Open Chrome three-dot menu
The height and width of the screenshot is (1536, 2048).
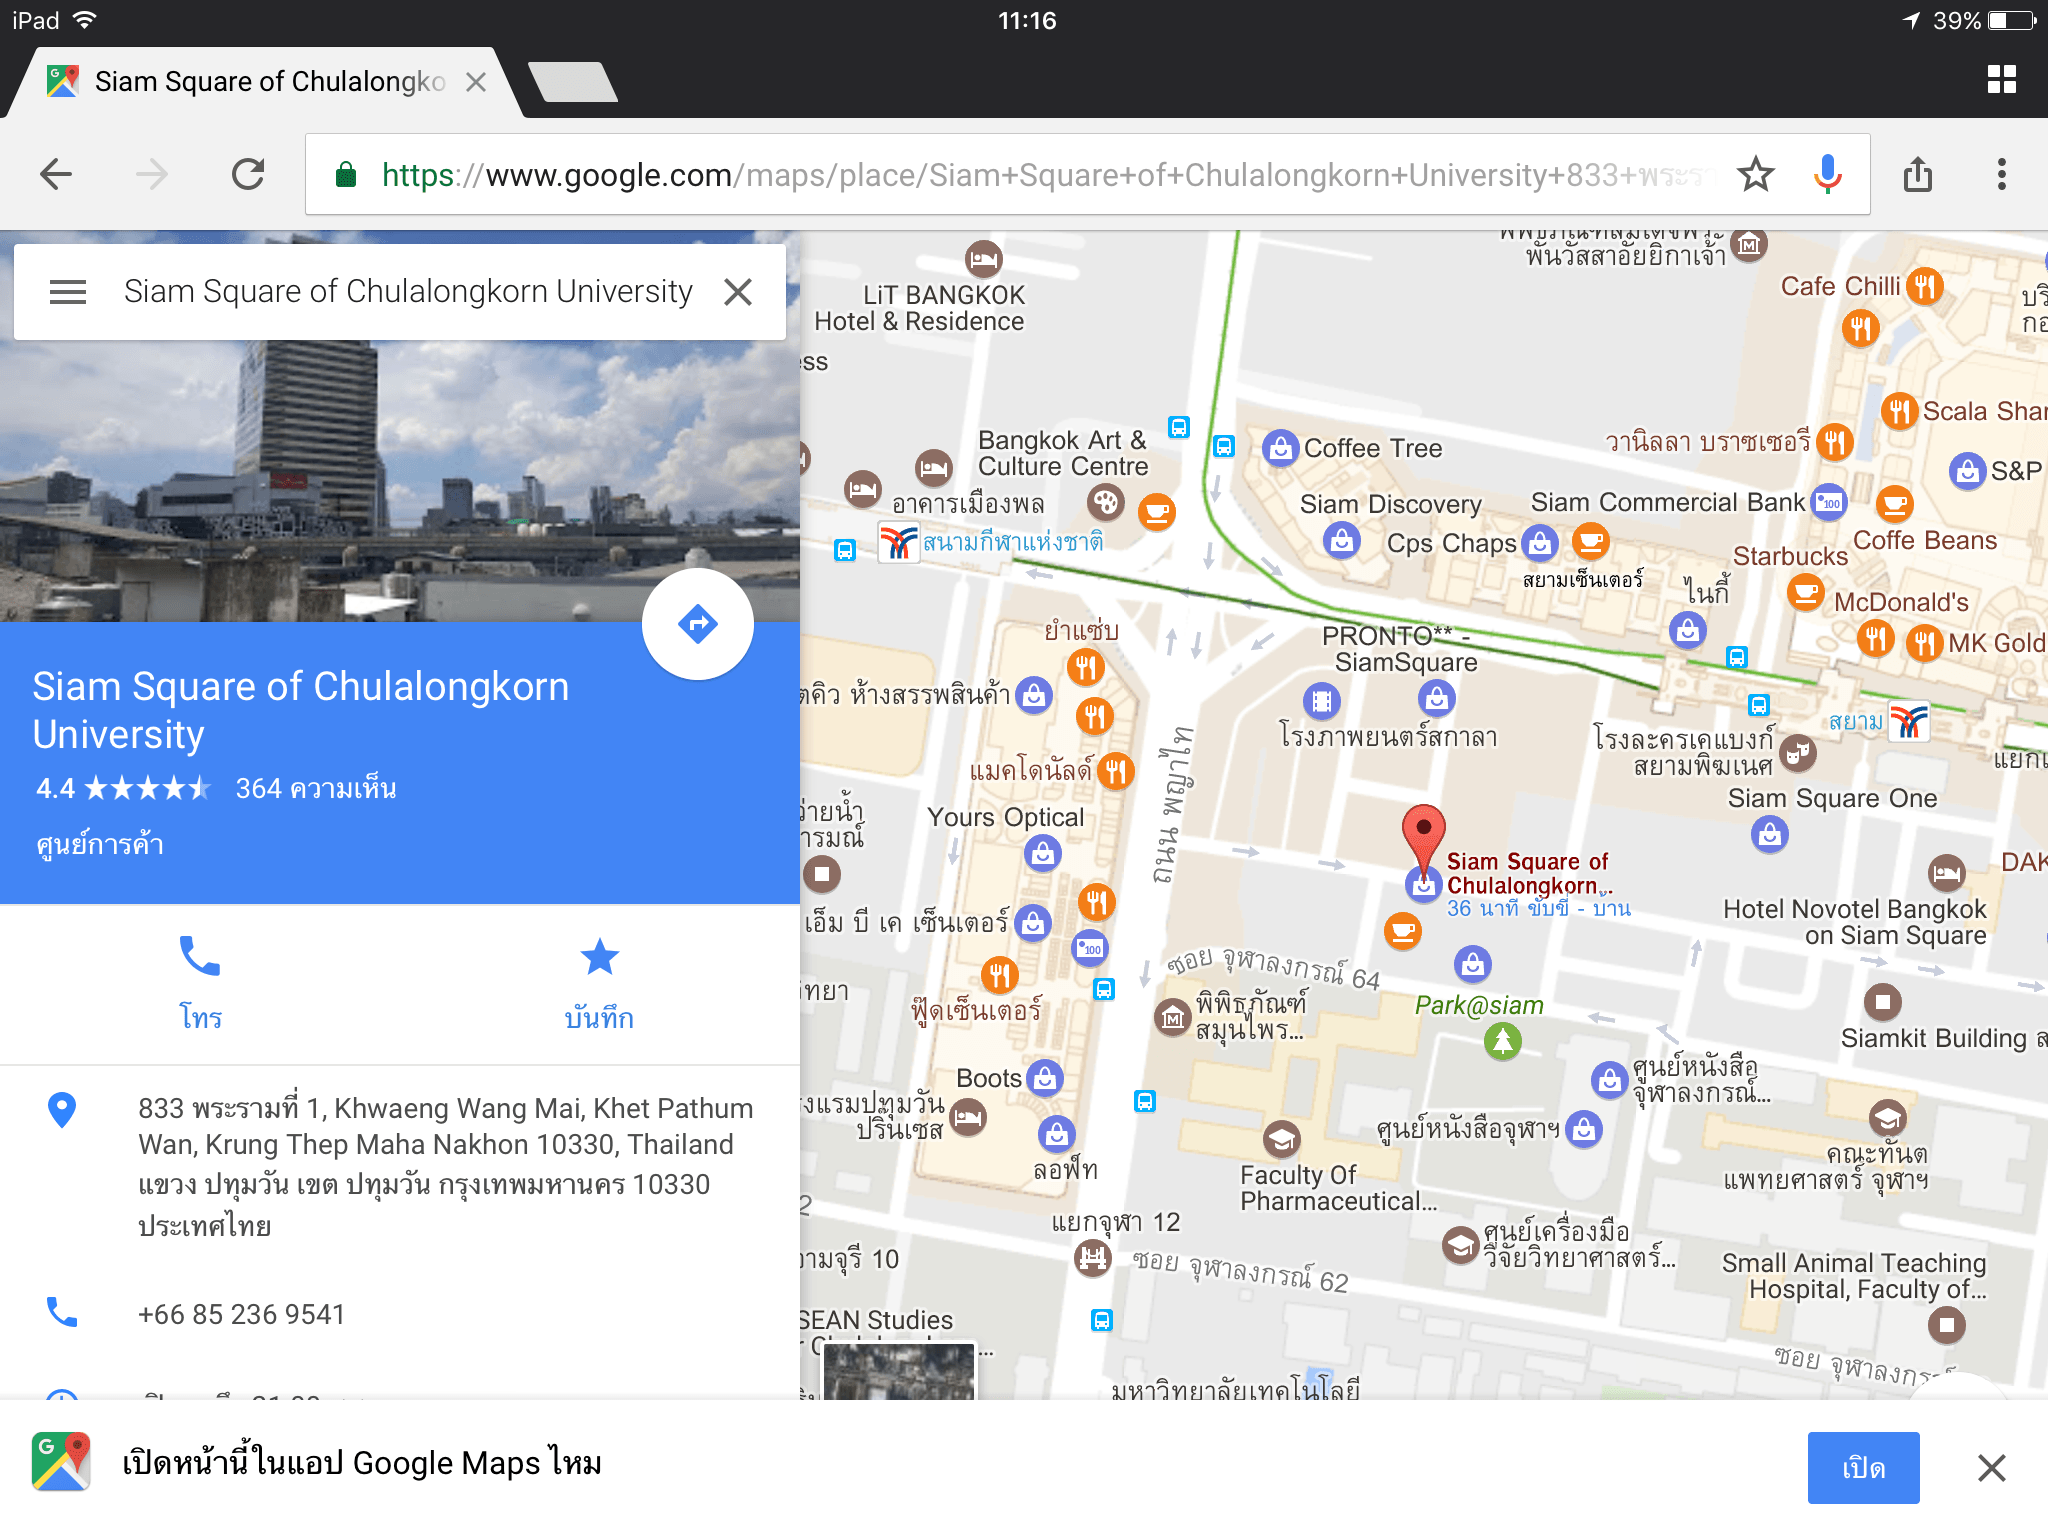tap(2001, 175)
